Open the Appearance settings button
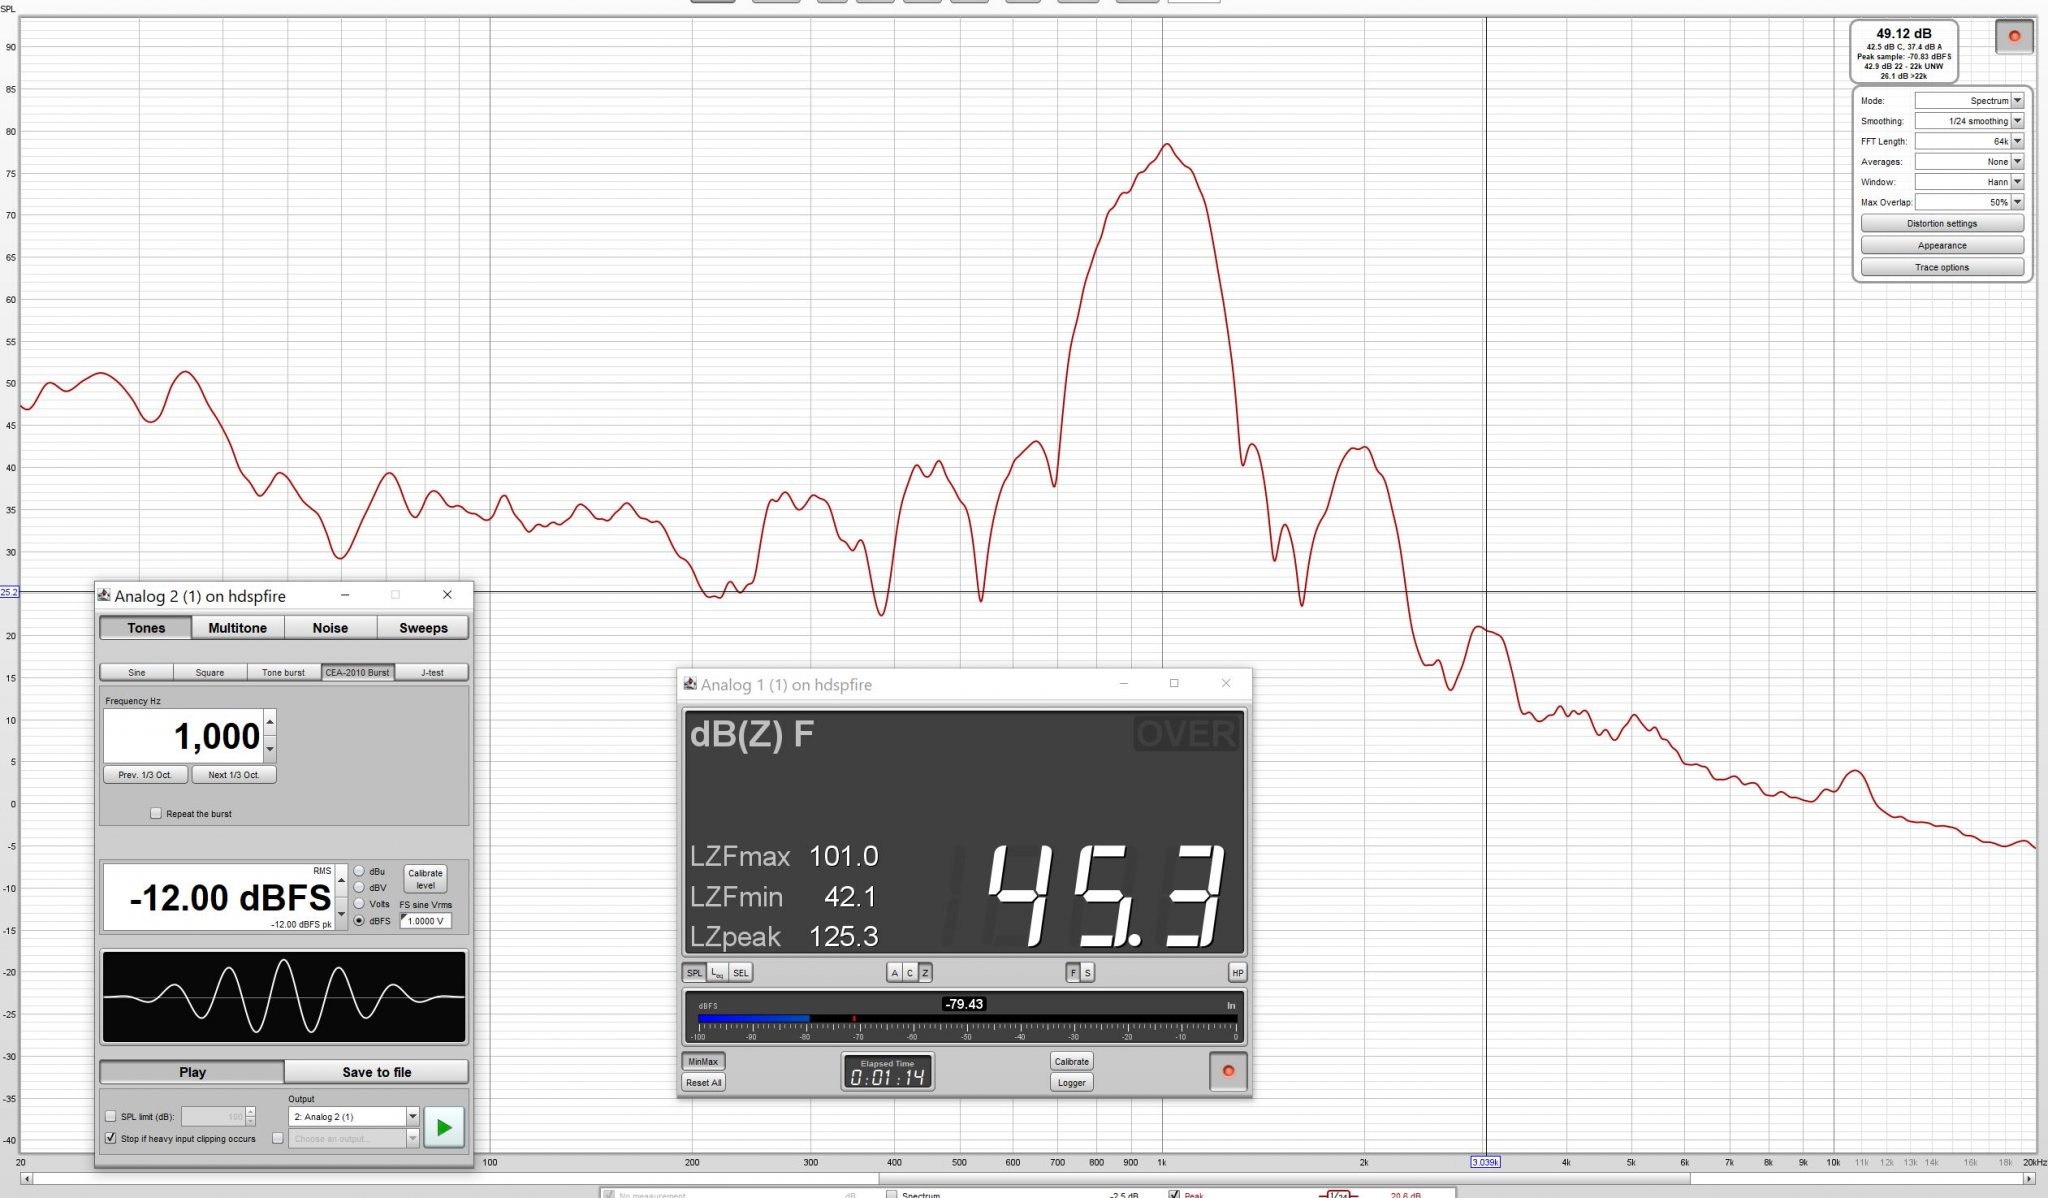Image resolution: width=2048 pixels, height=1198 pixels. 1942,246
